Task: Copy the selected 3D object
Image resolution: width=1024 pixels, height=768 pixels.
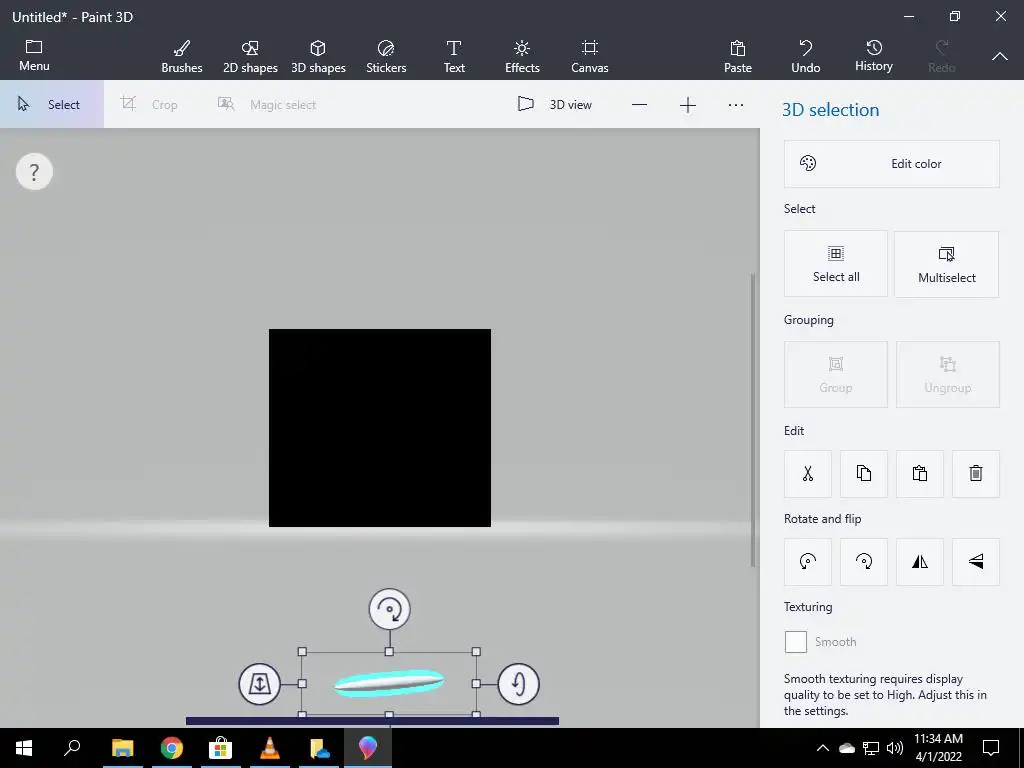Action: pyautogui.click(x=864, y=473)
